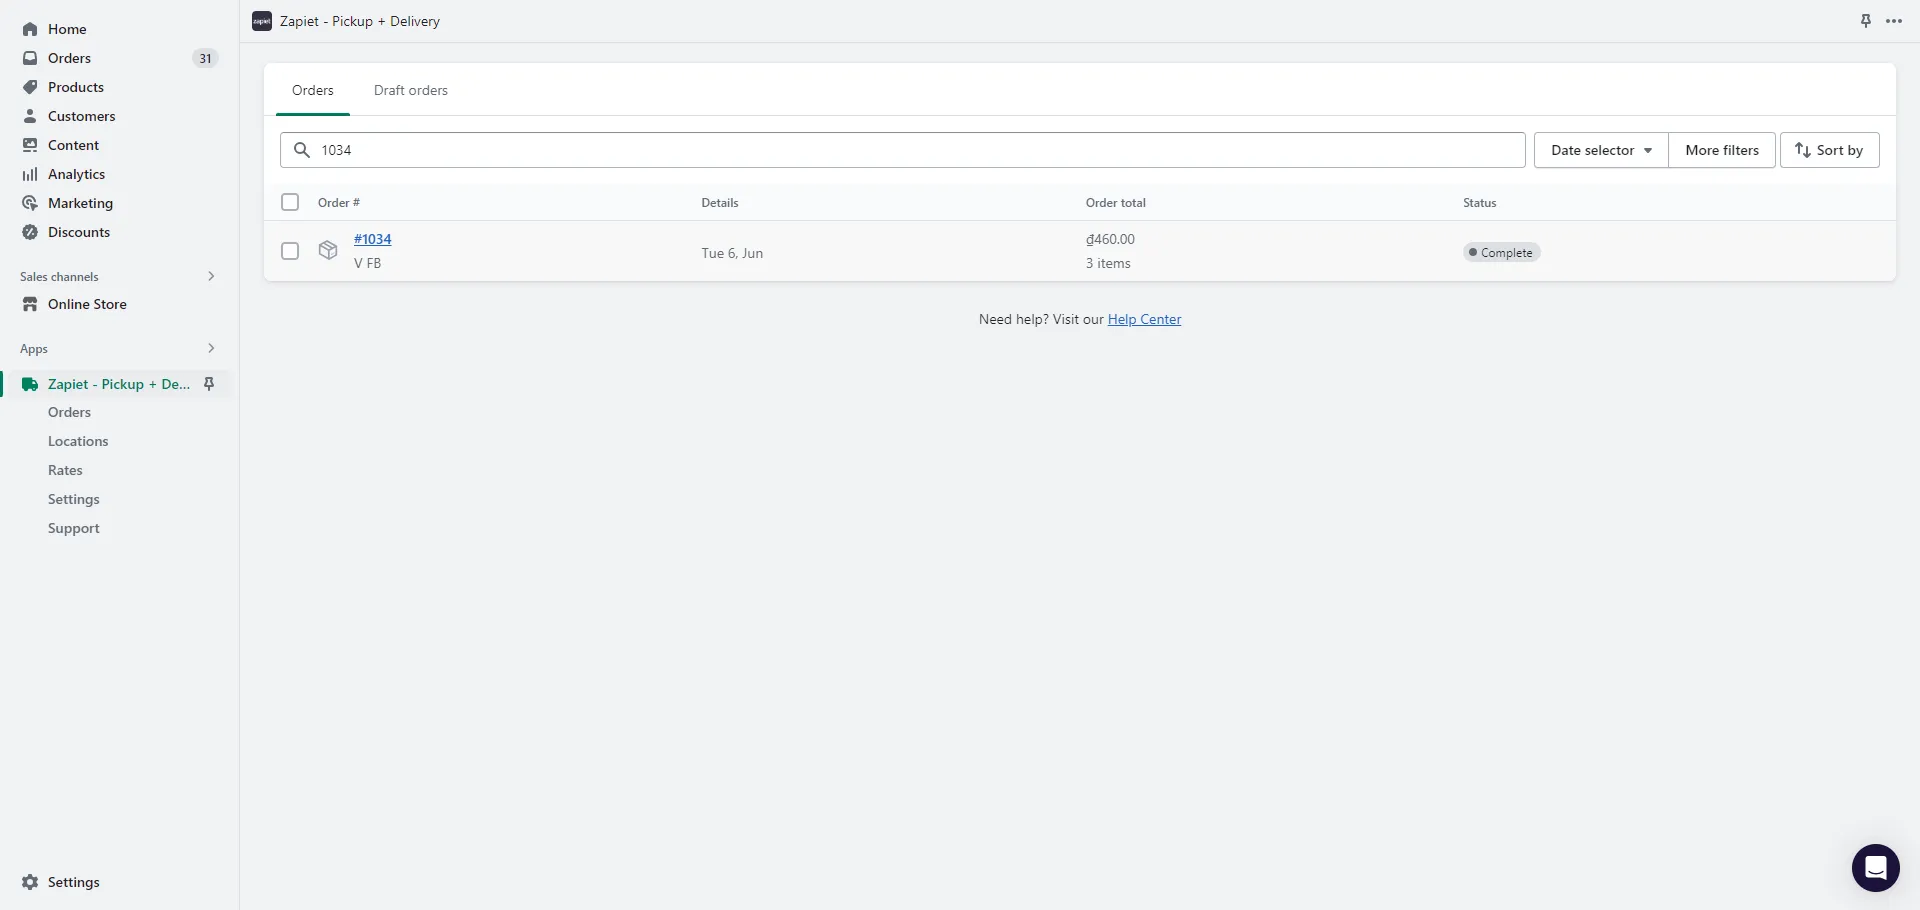This screenshot has height=910, width=1920.
Task: Open Zapiet Orders submenu item
Action: click(69, 412)
